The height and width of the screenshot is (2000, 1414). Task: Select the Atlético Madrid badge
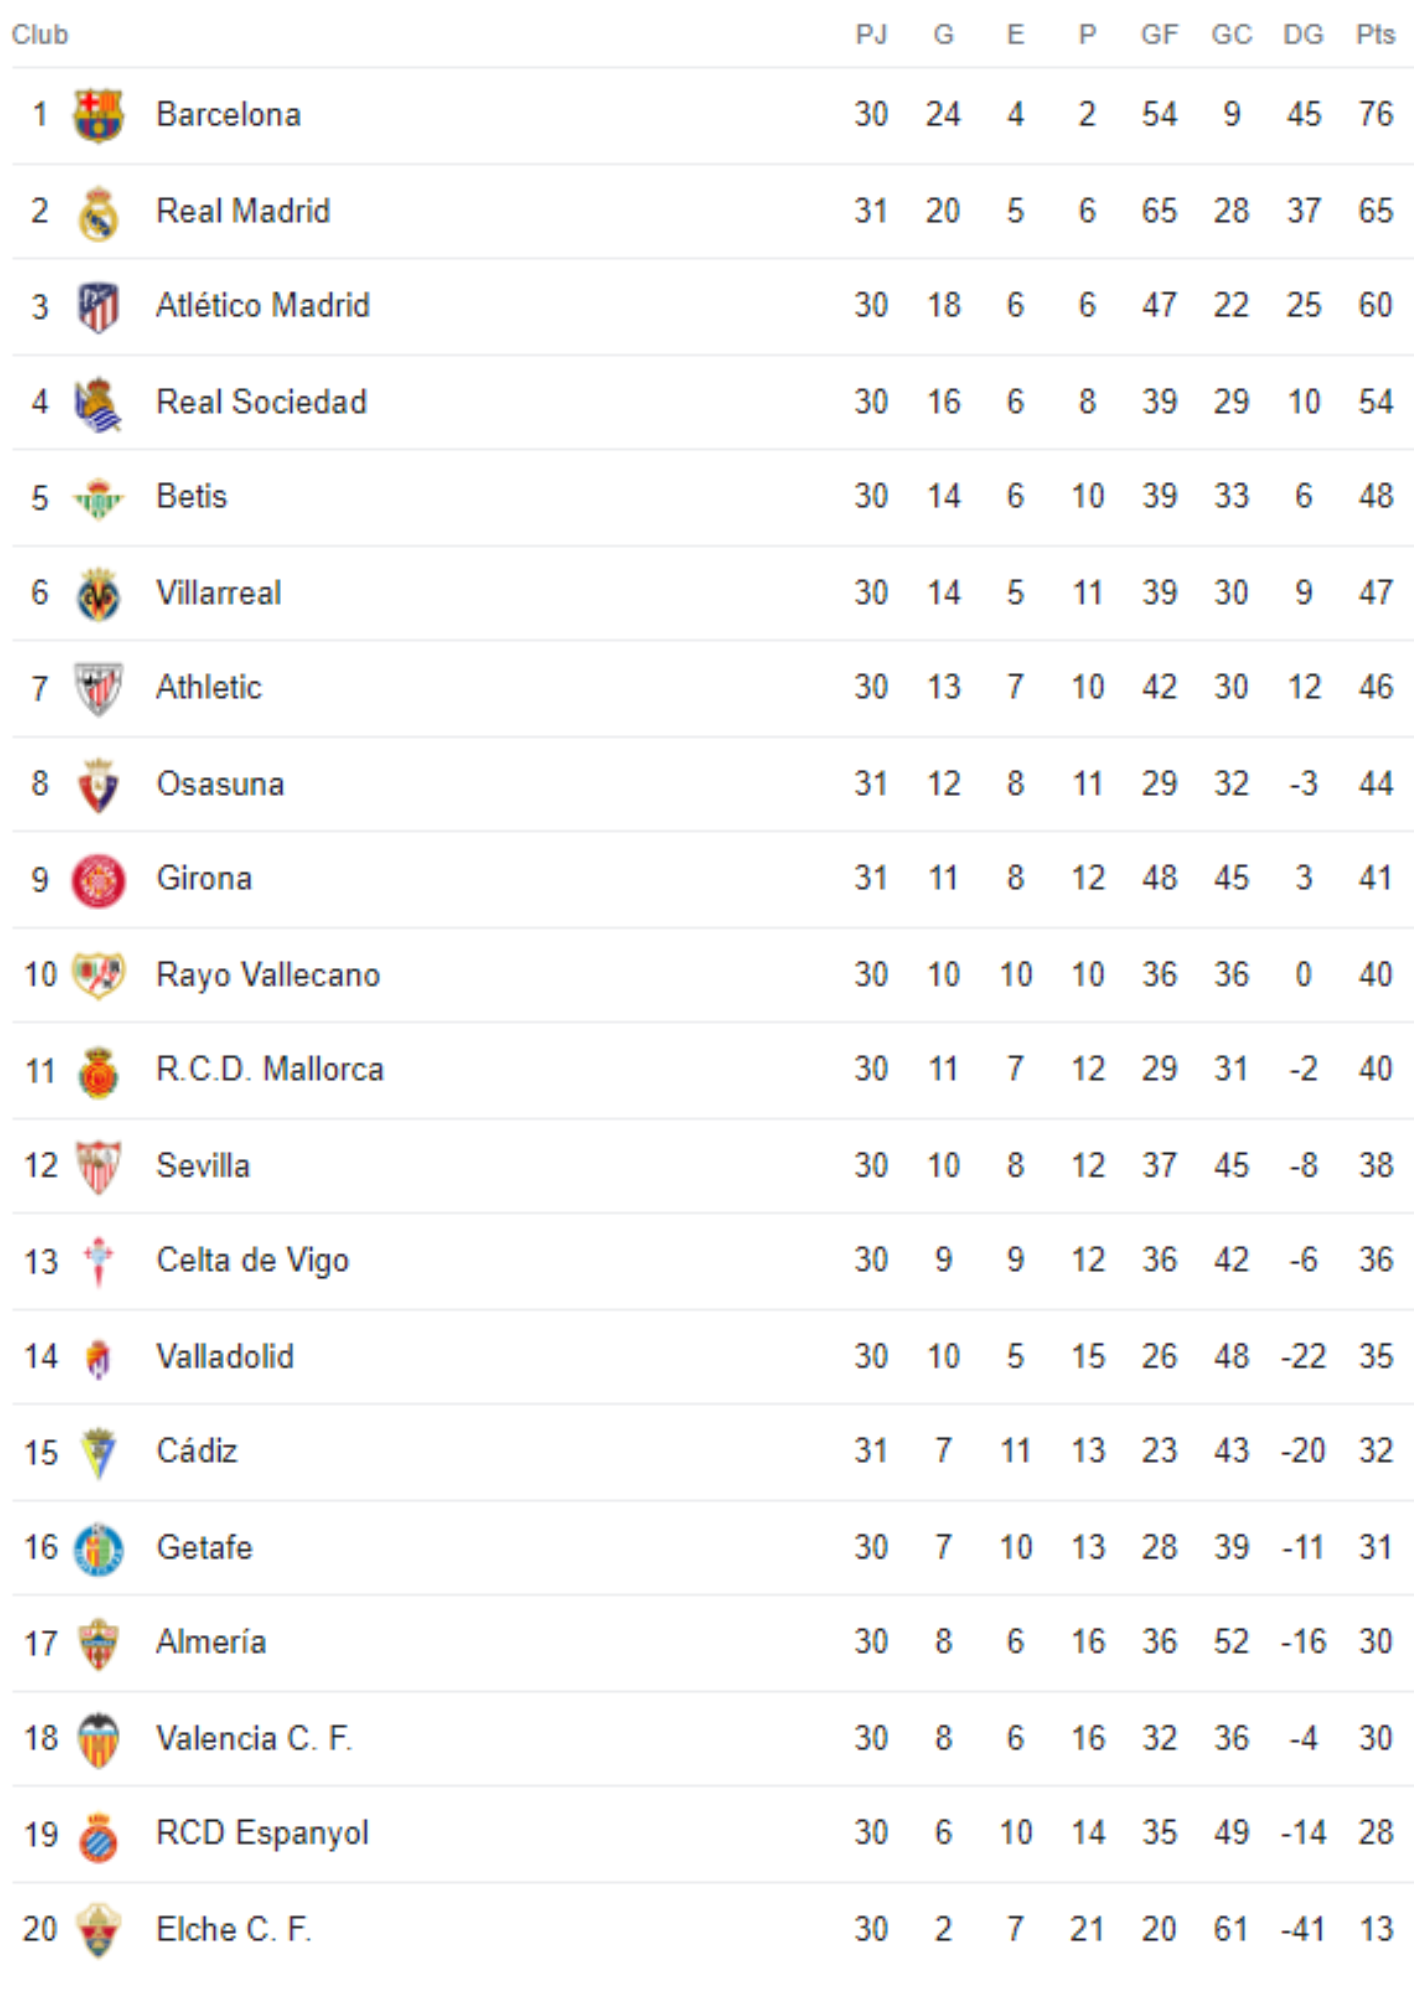(x=98, y=307)
